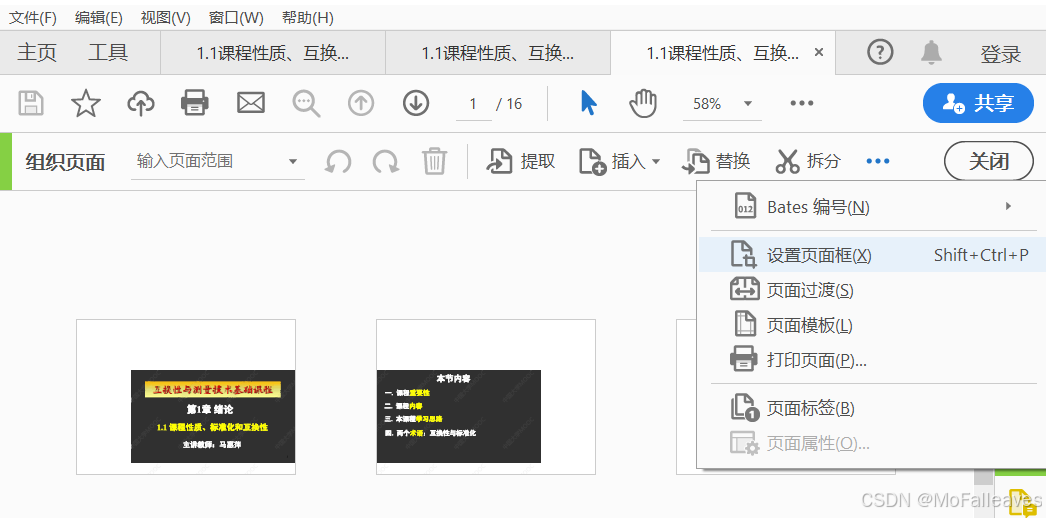Go to next page down arrow
This screenshot has width=1046, height=518.
click(x=416, y=103)
